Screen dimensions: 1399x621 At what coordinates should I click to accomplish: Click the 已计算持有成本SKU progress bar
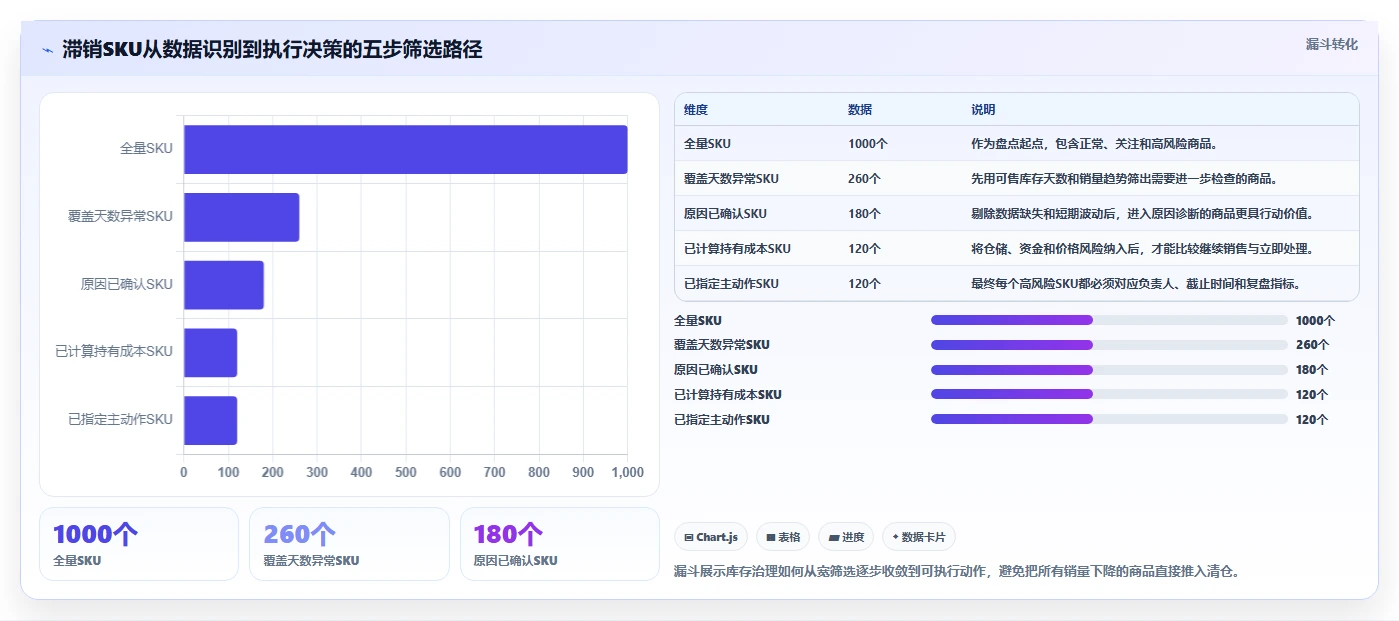(1109, 395)
